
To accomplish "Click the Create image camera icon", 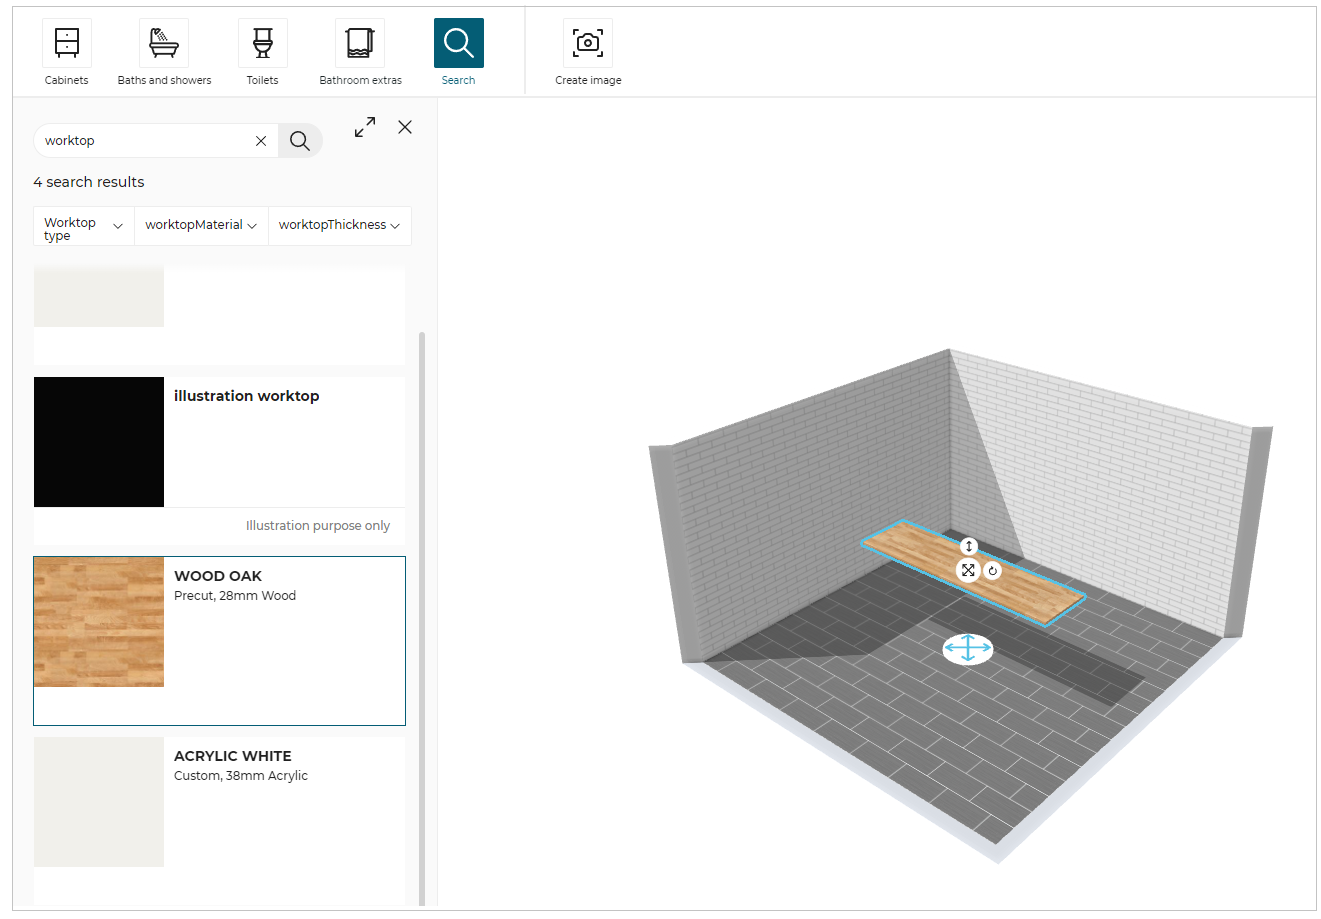I will point(588,44).
